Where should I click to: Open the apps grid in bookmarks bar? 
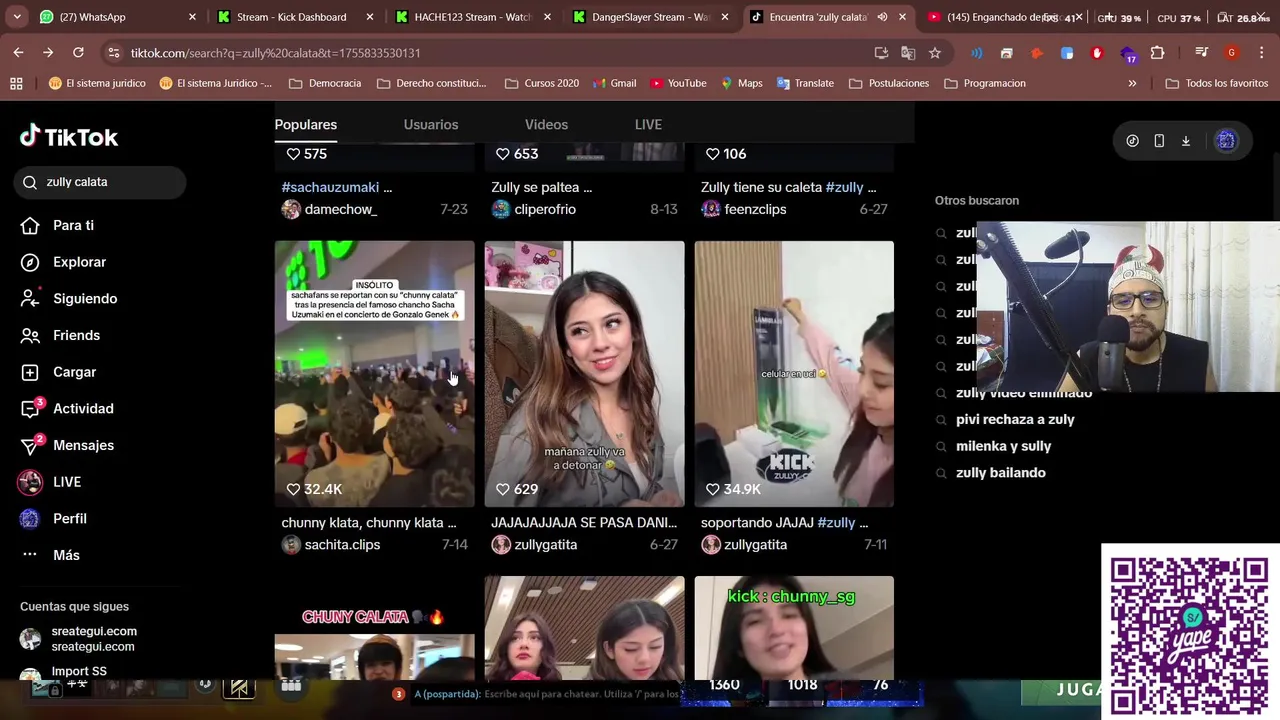tap(16, 83)
